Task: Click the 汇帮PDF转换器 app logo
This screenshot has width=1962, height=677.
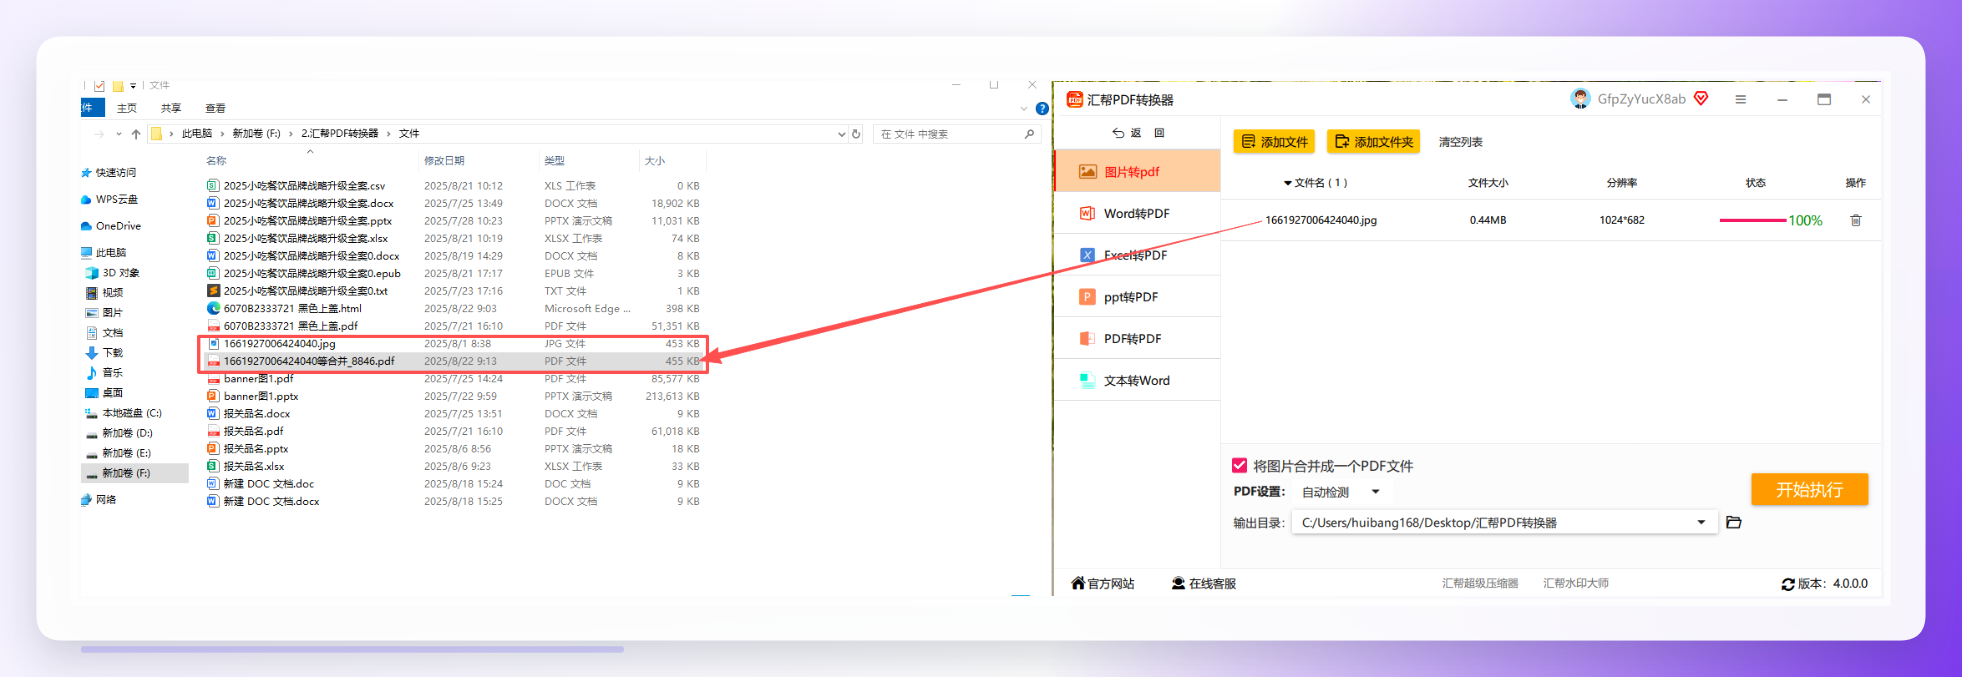Action: coord(1075,99)
